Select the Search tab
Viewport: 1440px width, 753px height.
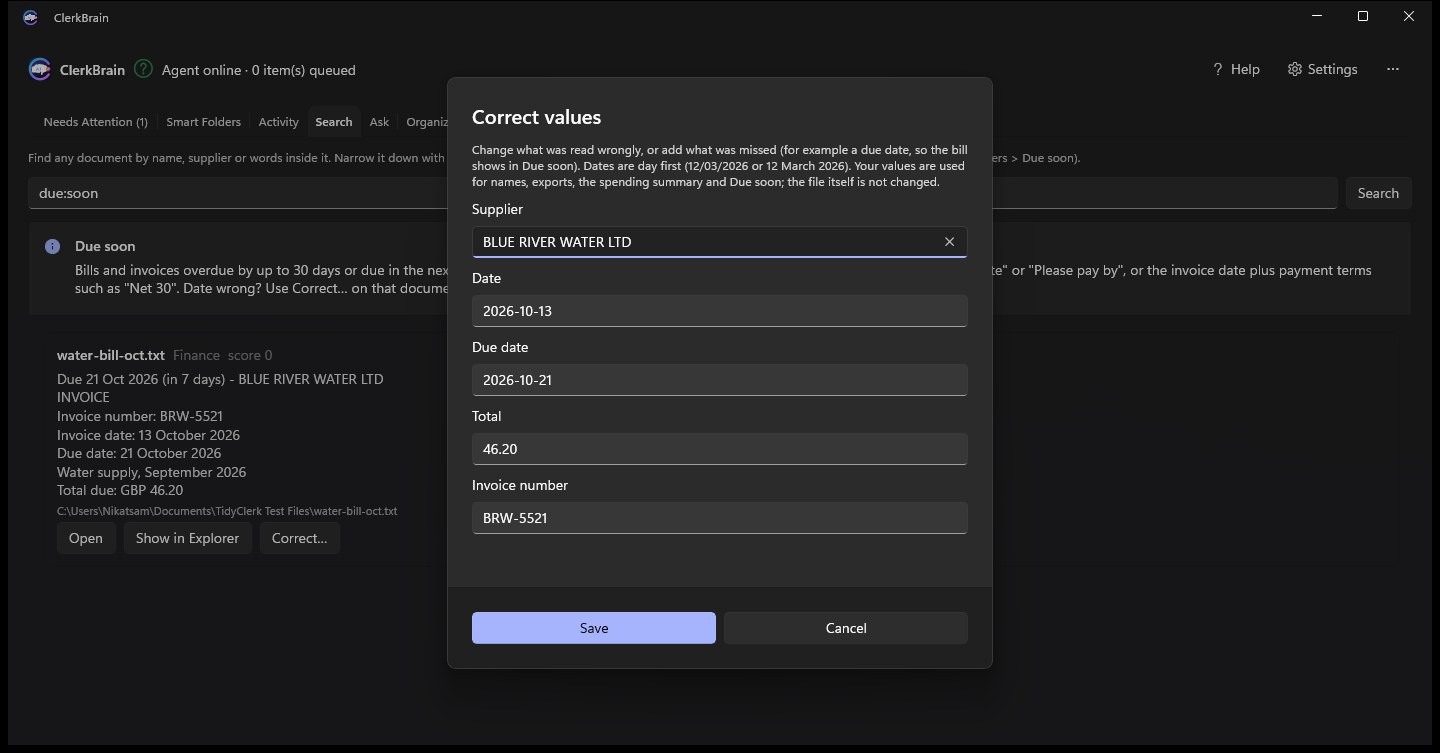pyautogui.click(x=333, y=122)
